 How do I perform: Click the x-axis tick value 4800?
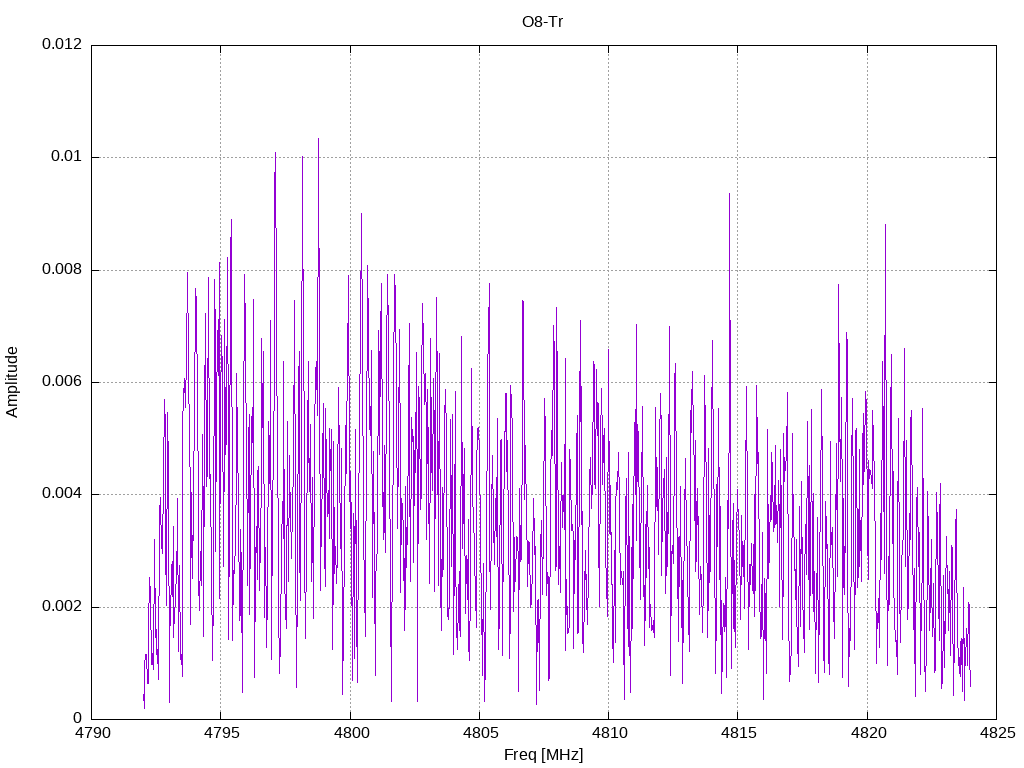point(351,733)
